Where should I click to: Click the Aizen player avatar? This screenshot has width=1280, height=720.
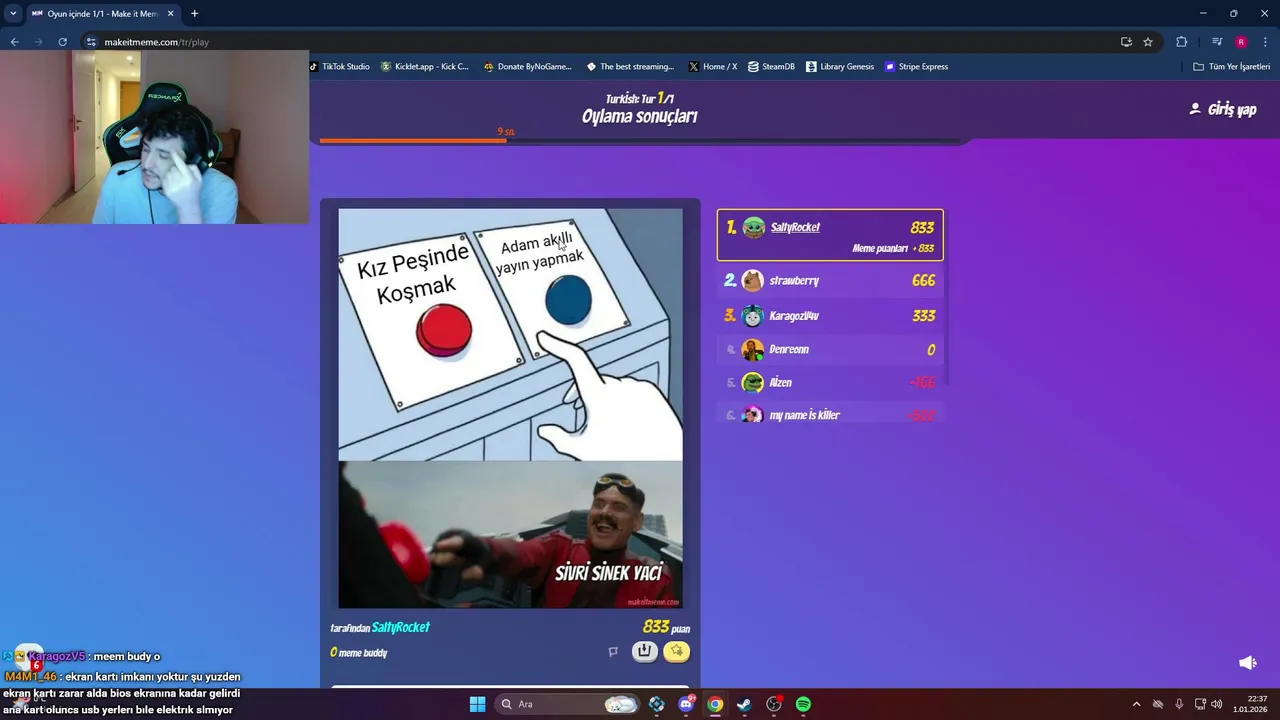tap(753, 383)
